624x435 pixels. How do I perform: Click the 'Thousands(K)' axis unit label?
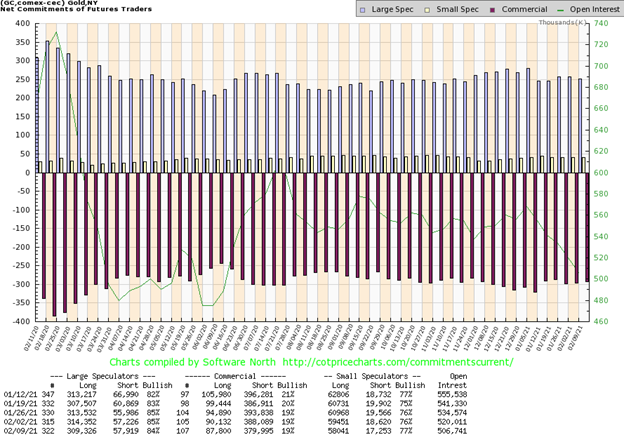(x=562, y=22)
